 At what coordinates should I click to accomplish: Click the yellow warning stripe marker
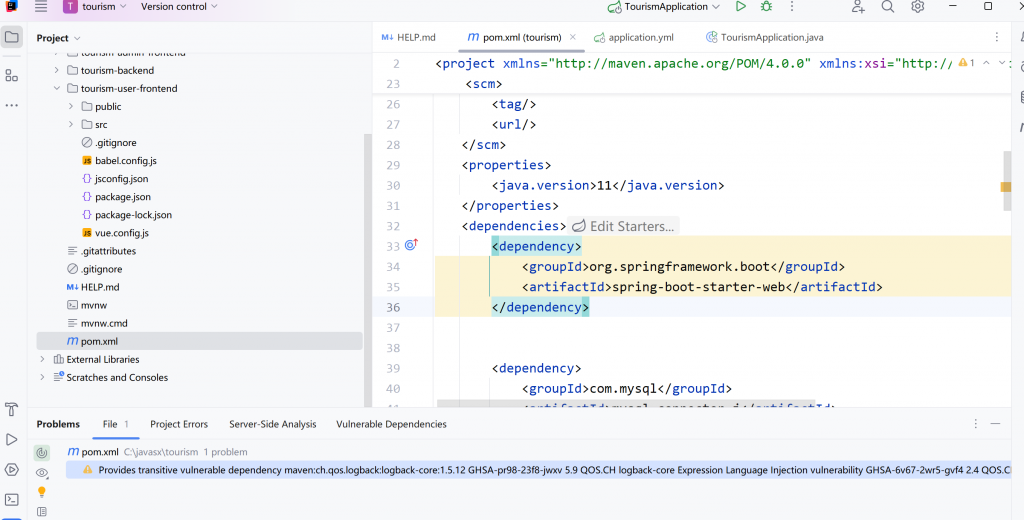(1006, 187)
